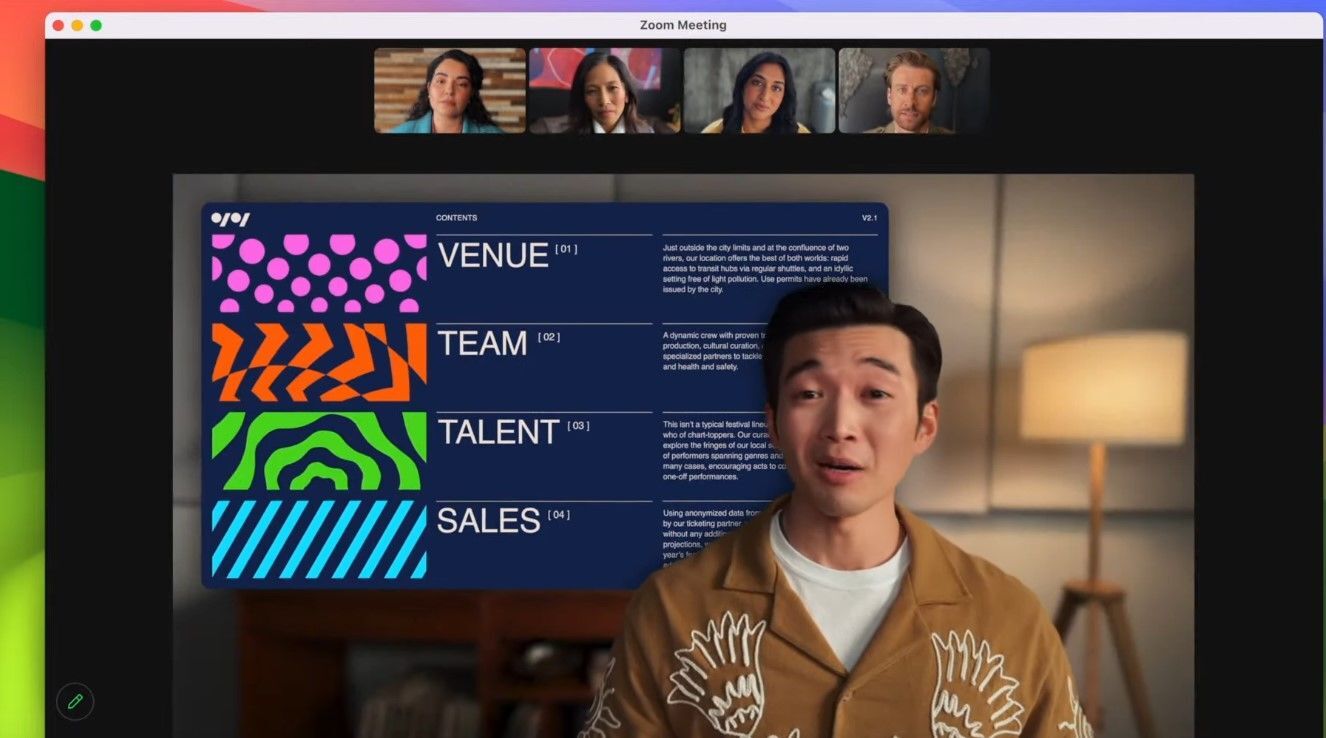Click the blue diagonal stripes pattern tile

tap(319, 539)
